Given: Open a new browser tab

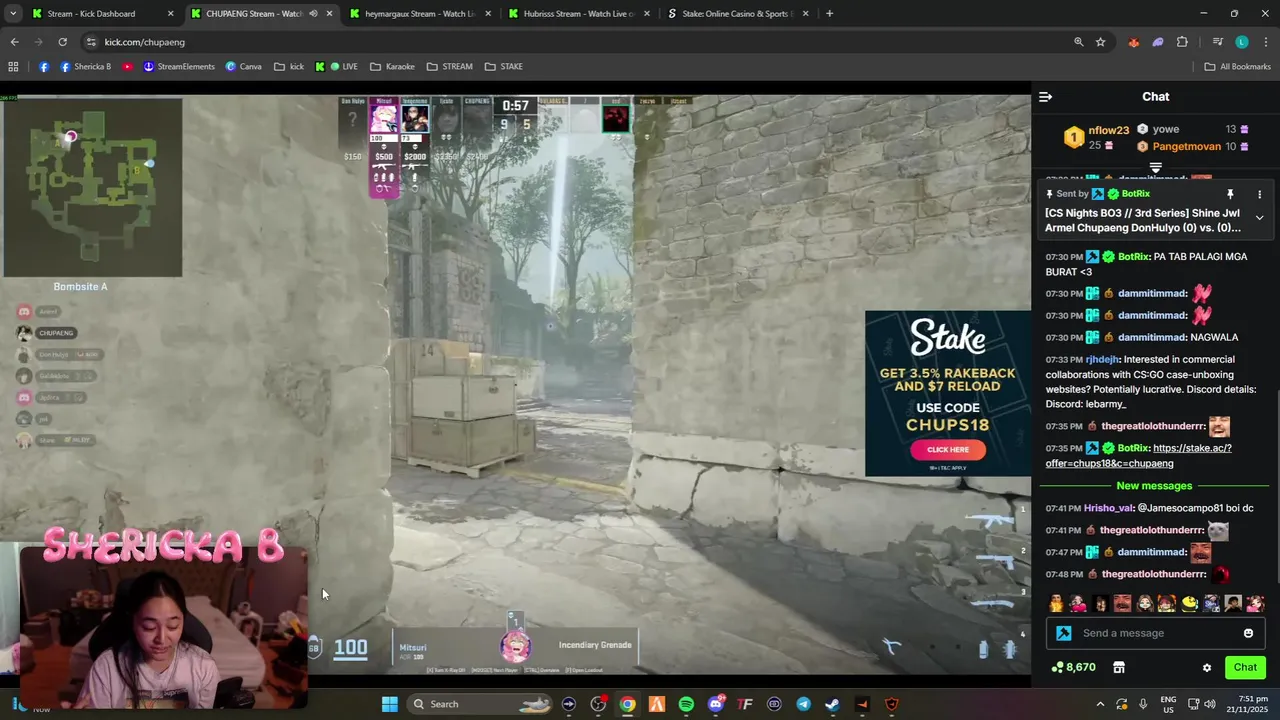Looking at the screenshot, I should pos(829,14).
